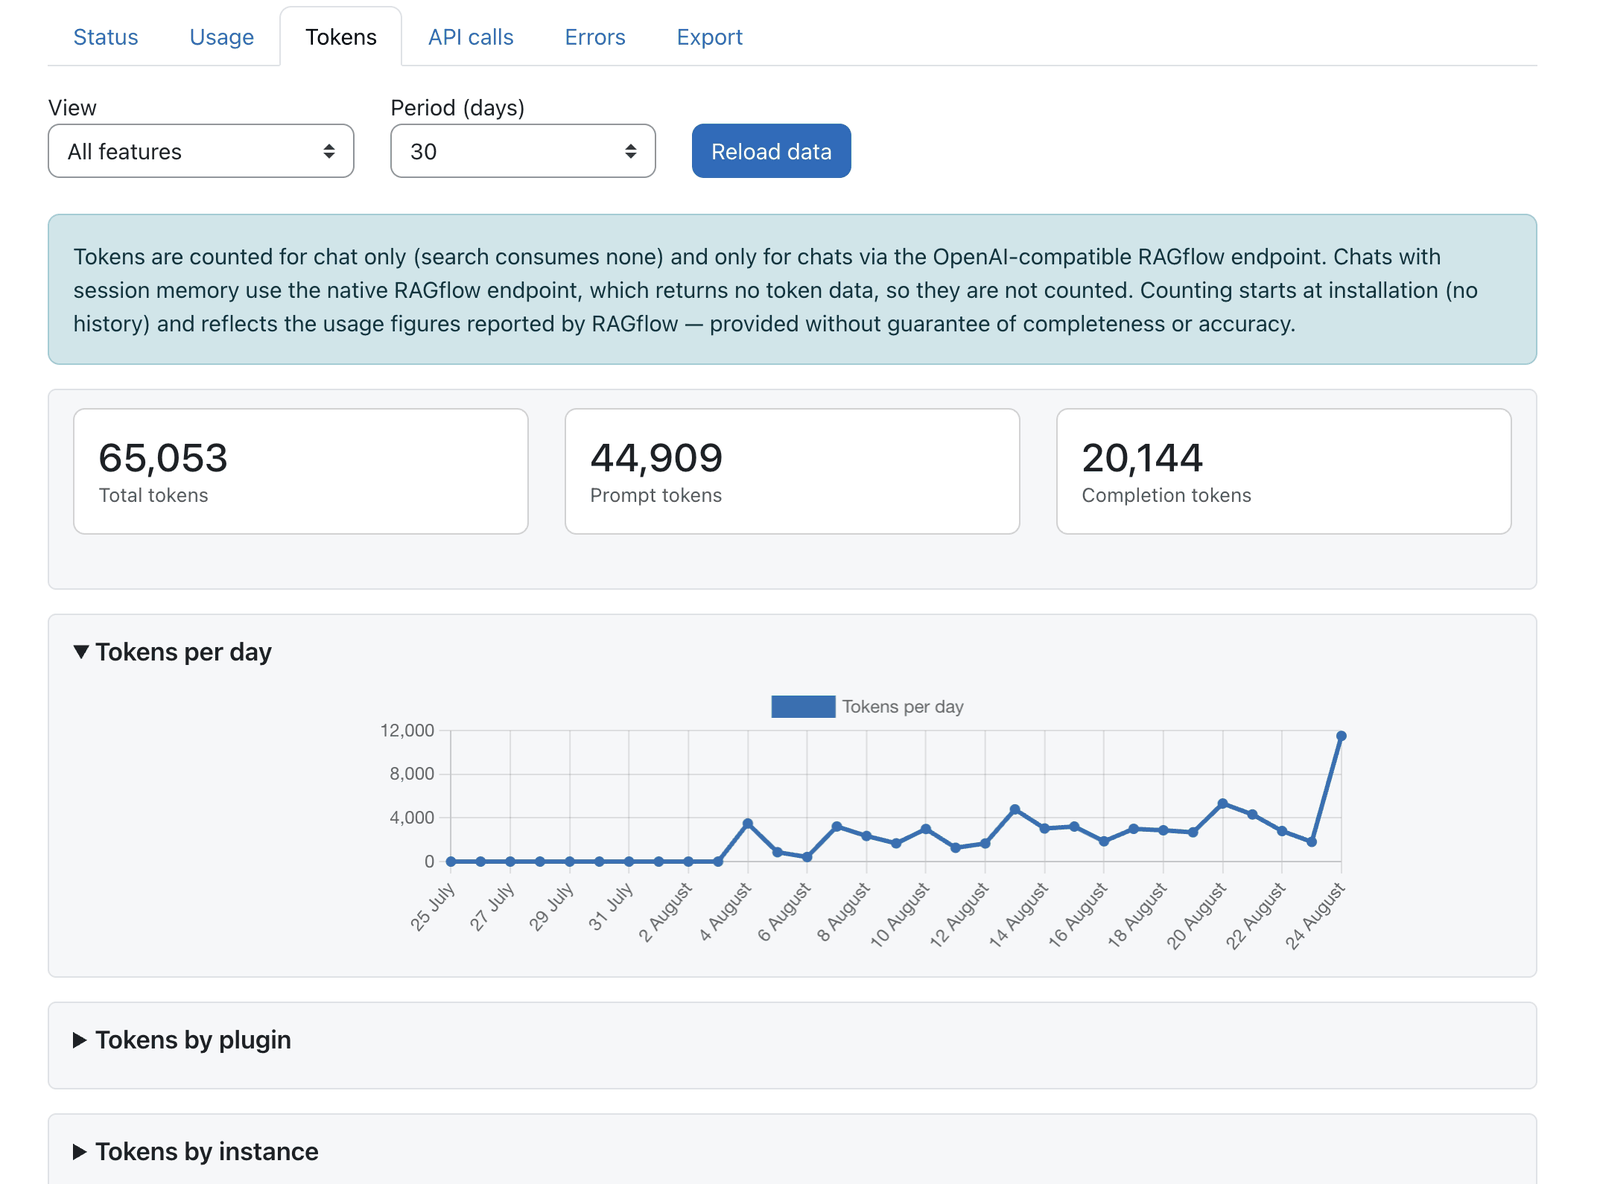Click the Reload data button

pyautogui.click(x=771, y=151)
